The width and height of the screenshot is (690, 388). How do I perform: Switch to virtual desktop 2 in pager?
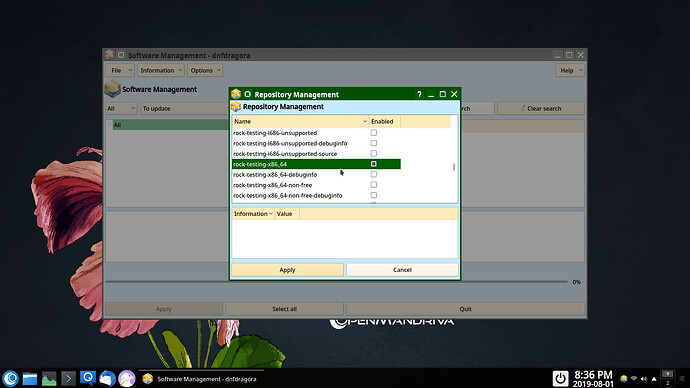tap(668, 383)
